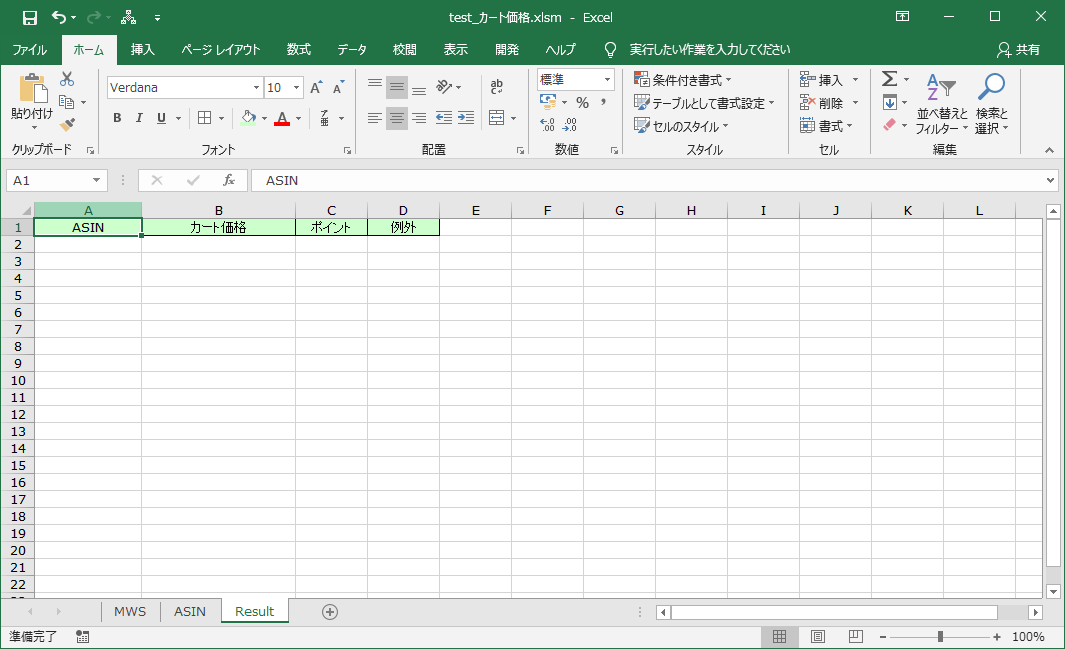The height and width of the screenshot is (649, 1065).
Task: Open セルのスタイル cell styles
Action: pyautogui.click(x=681, y=125)
